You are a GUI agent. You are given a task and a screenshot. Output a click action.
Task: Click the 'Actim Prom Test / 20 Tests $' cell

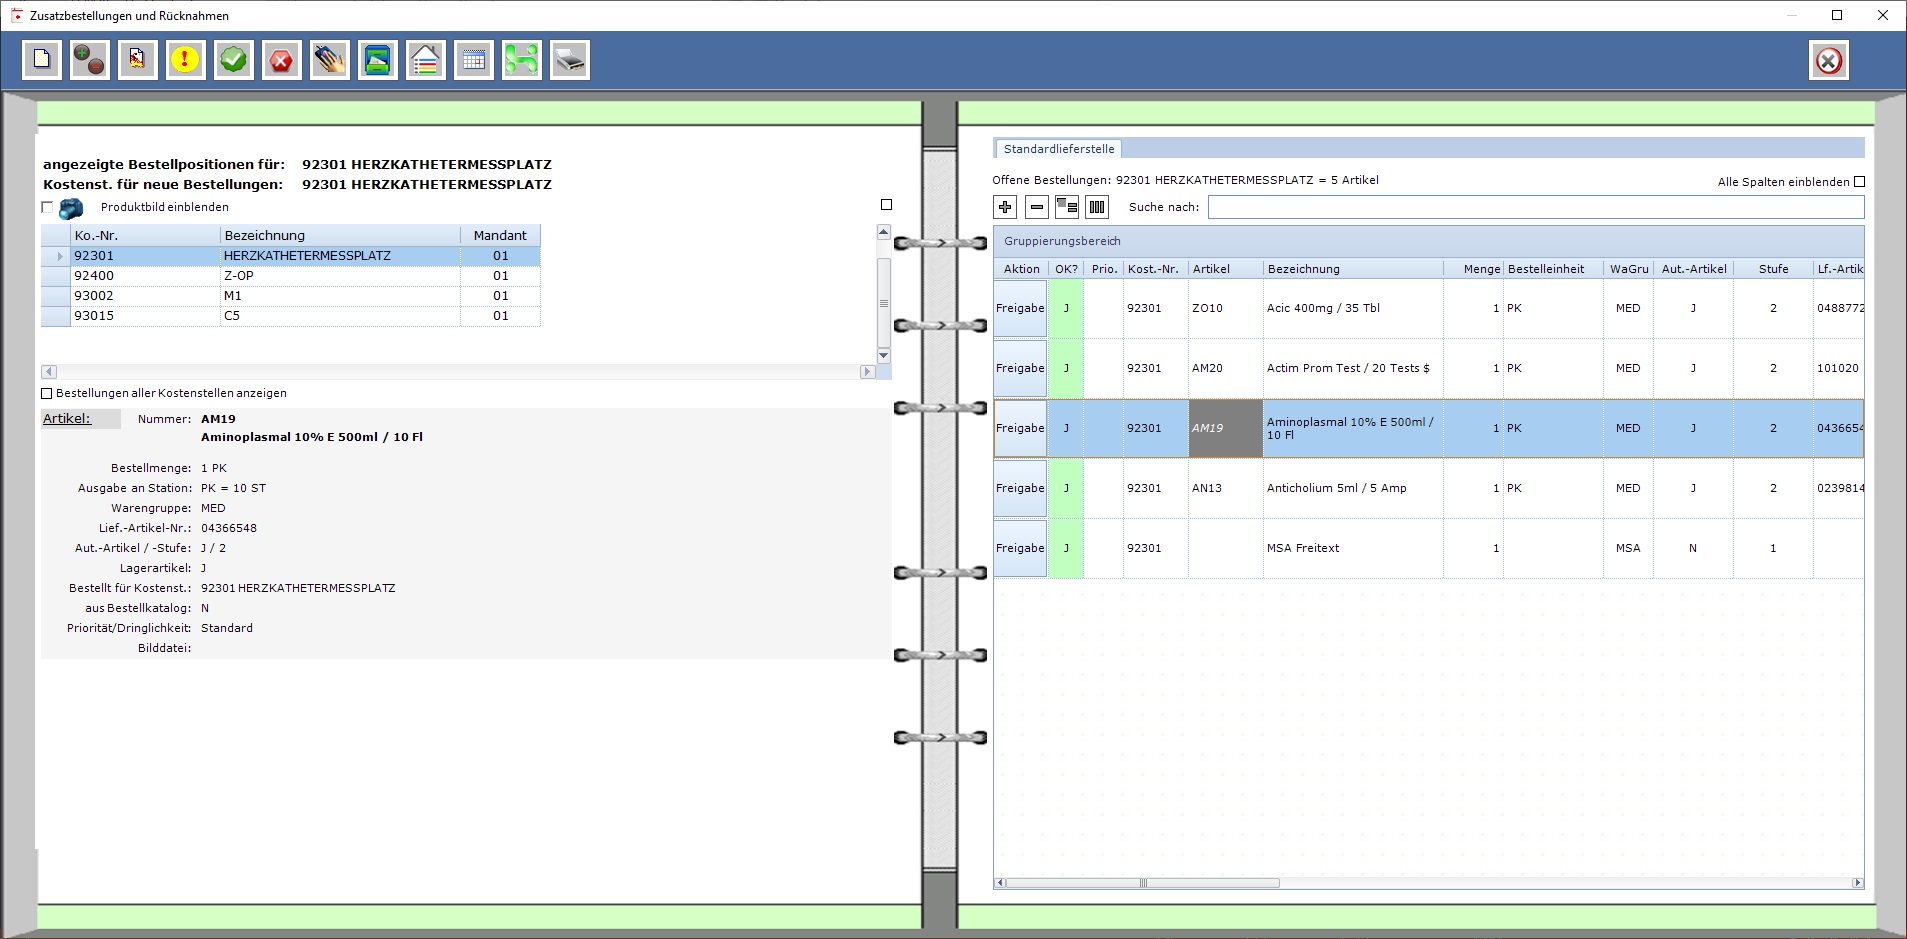tap(1353, 368)
